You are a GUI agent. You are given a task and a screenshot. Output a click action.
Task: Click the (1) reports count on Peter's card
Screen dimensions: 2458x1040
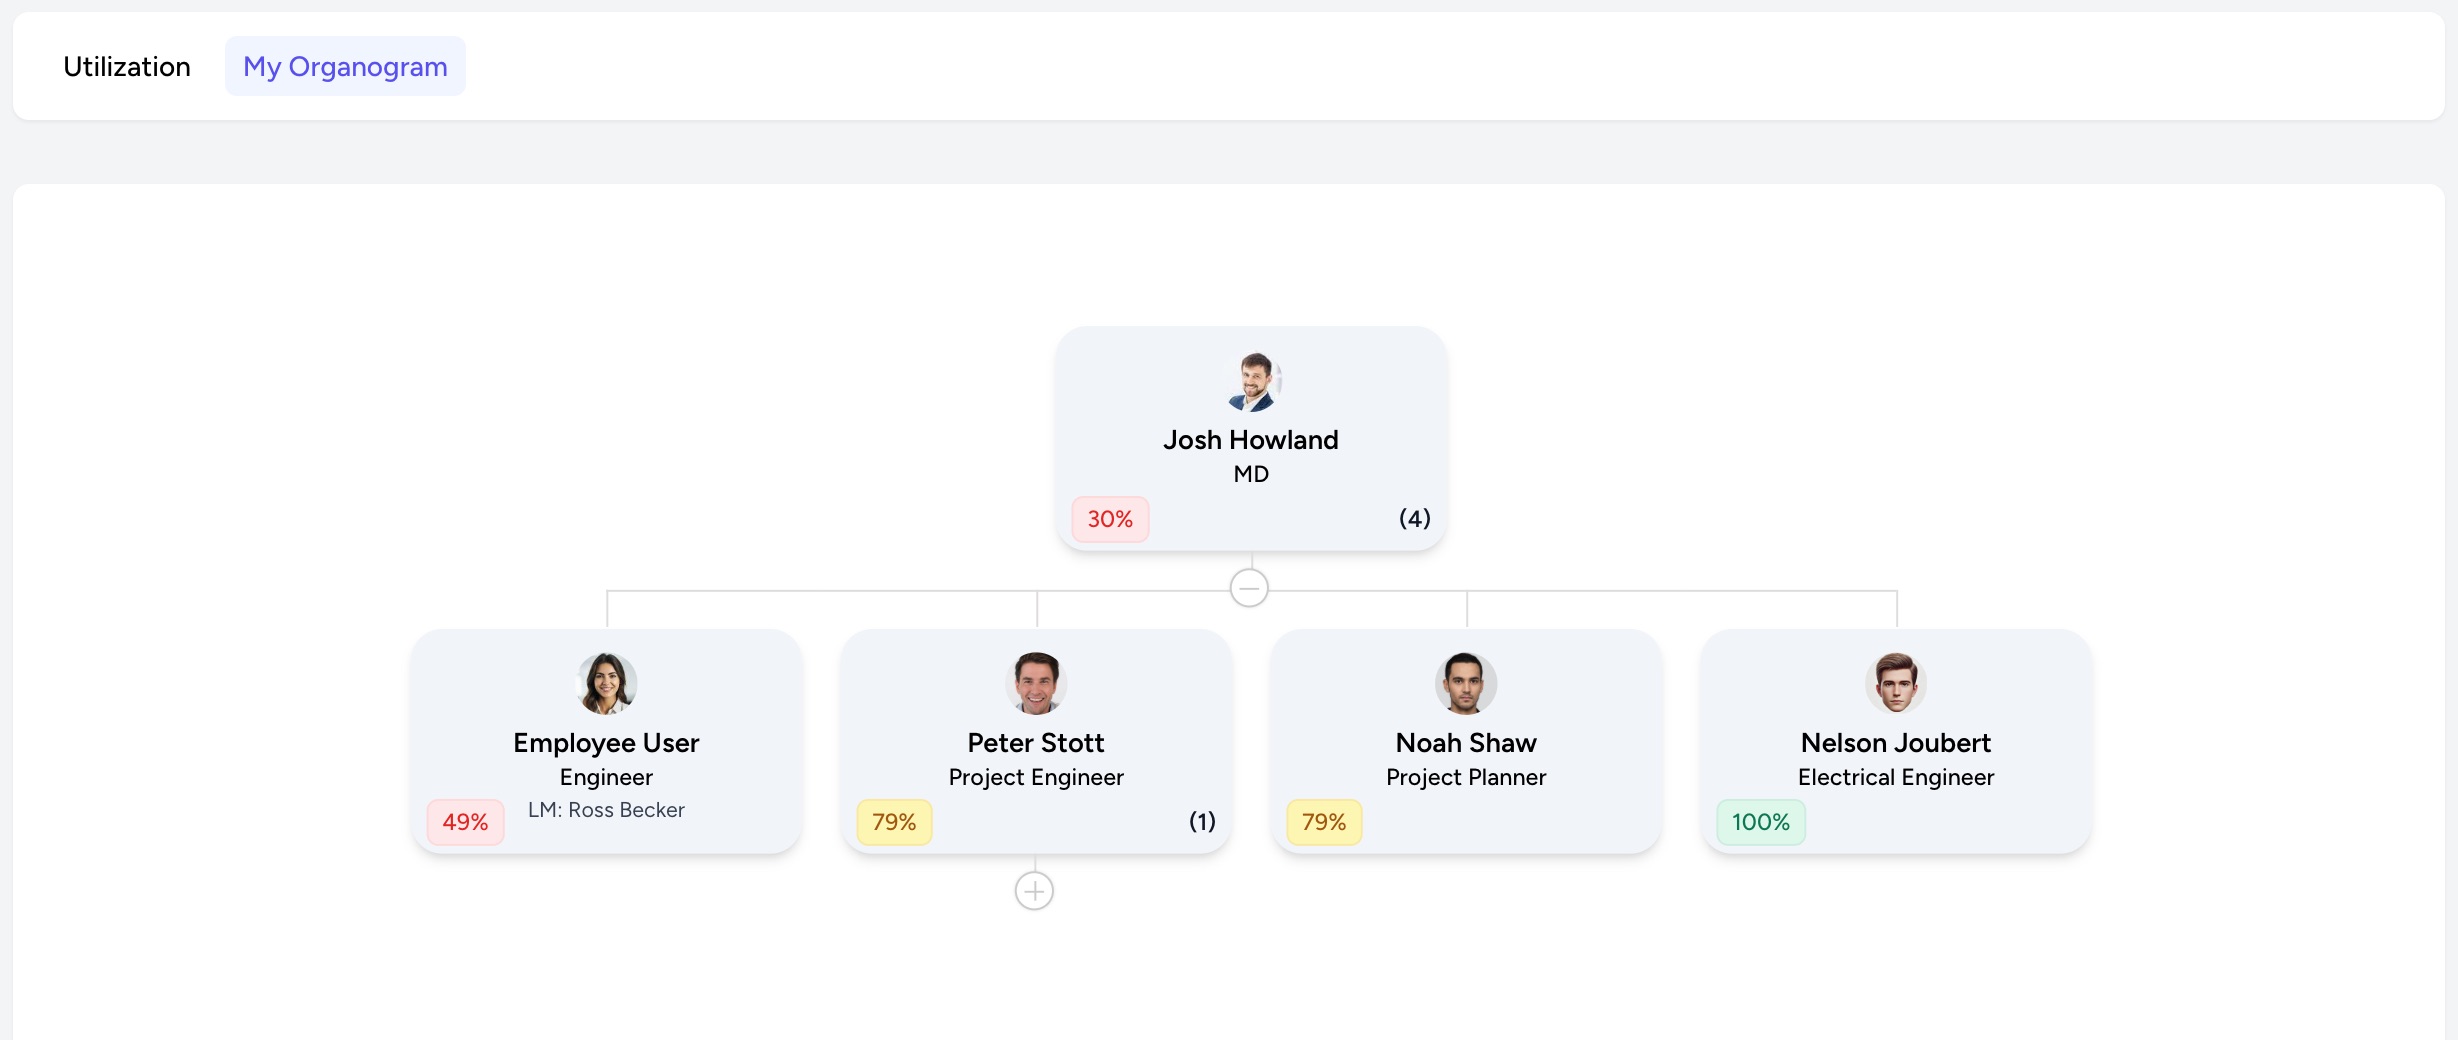1202,821
